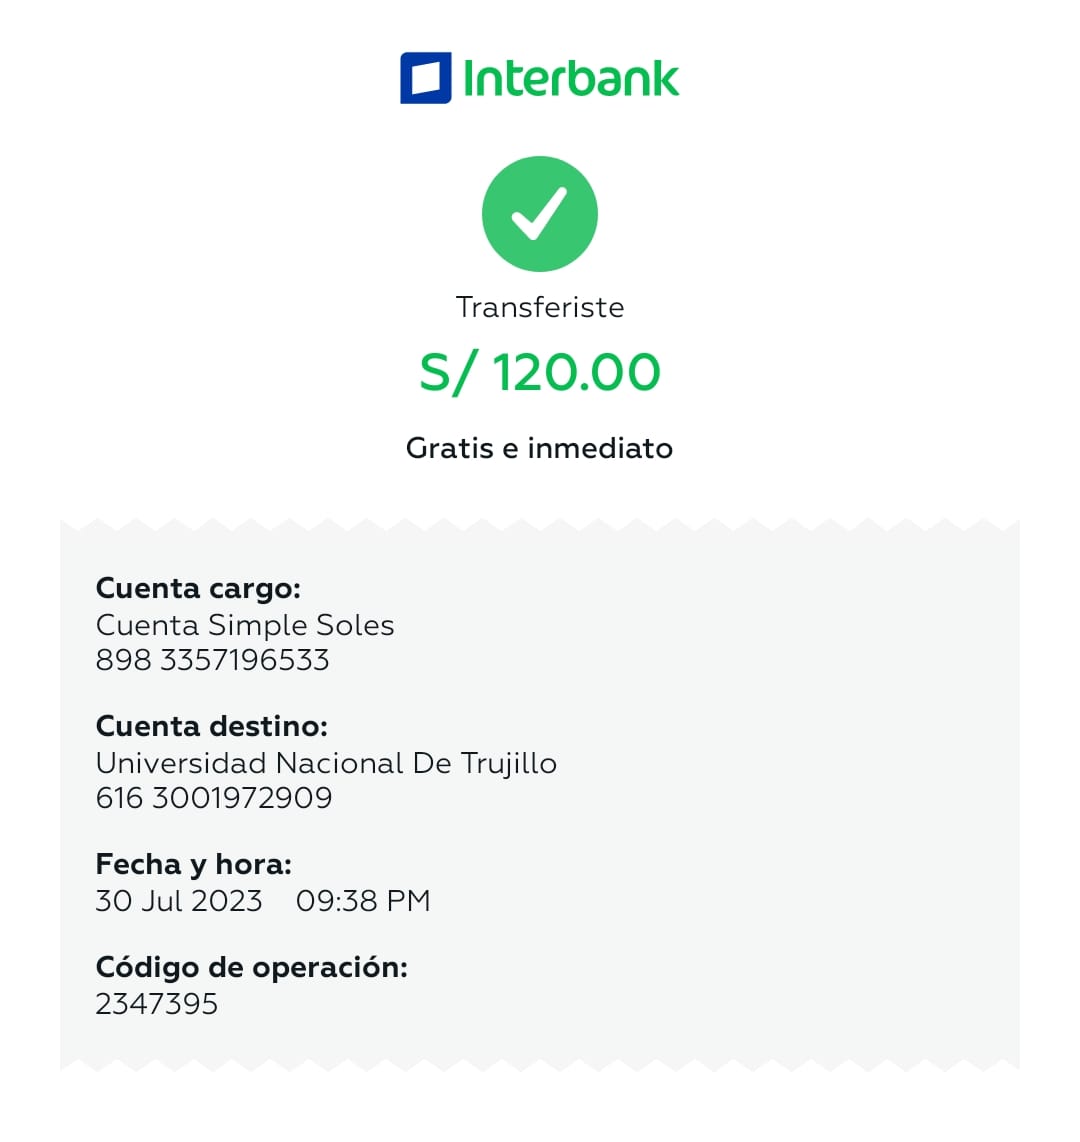Select the Cuenta Simple Soles account name
Screen dimensions: 1080x1142
click(245, 625)
